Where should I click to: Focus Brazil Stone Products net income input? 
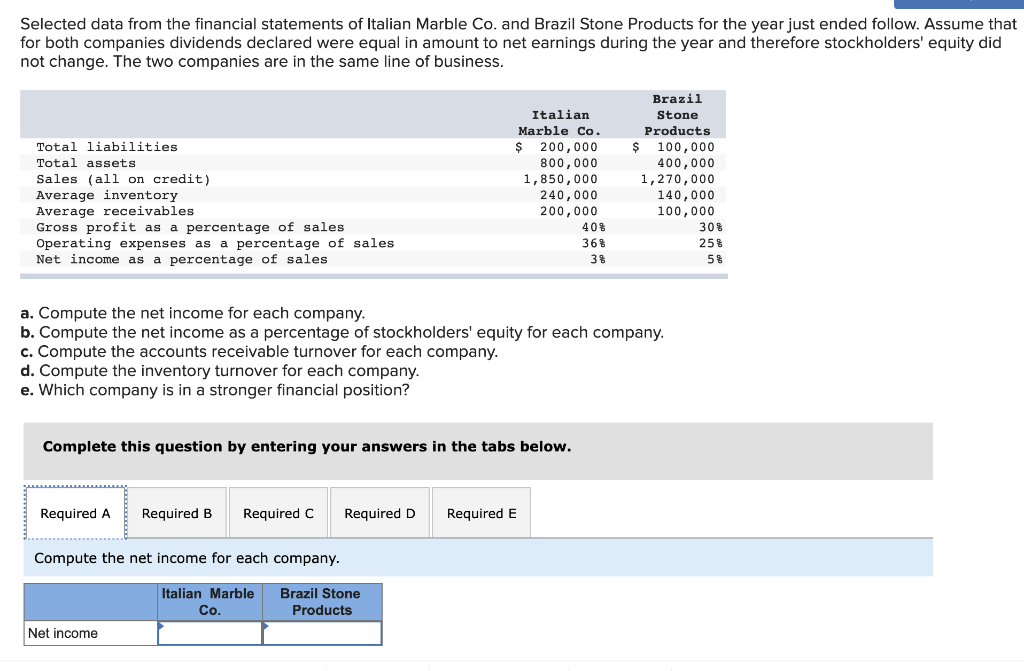click(x=322, y=633)
